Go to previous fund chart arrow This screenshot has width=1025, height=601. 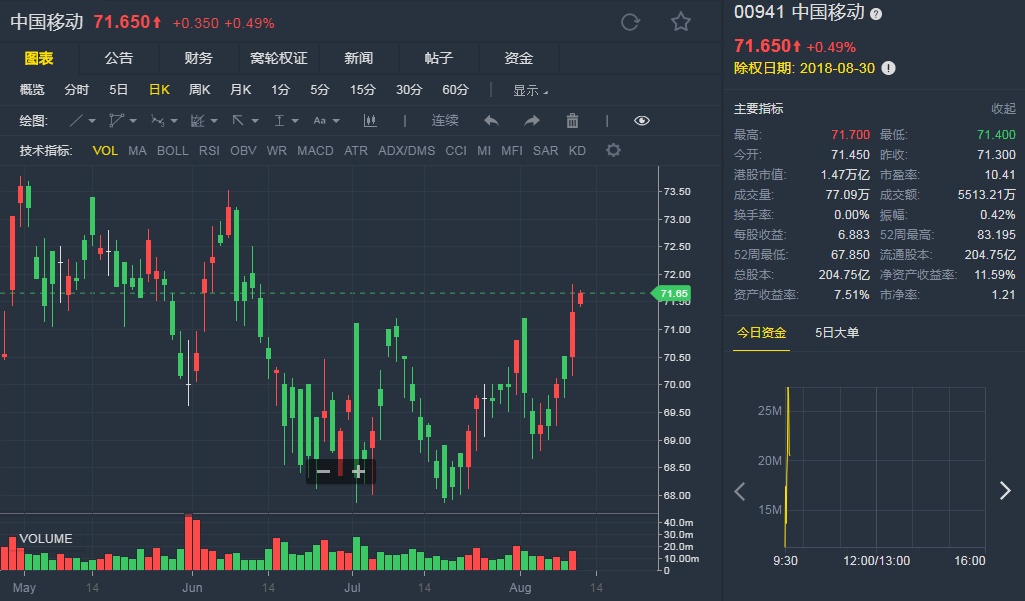739,491
